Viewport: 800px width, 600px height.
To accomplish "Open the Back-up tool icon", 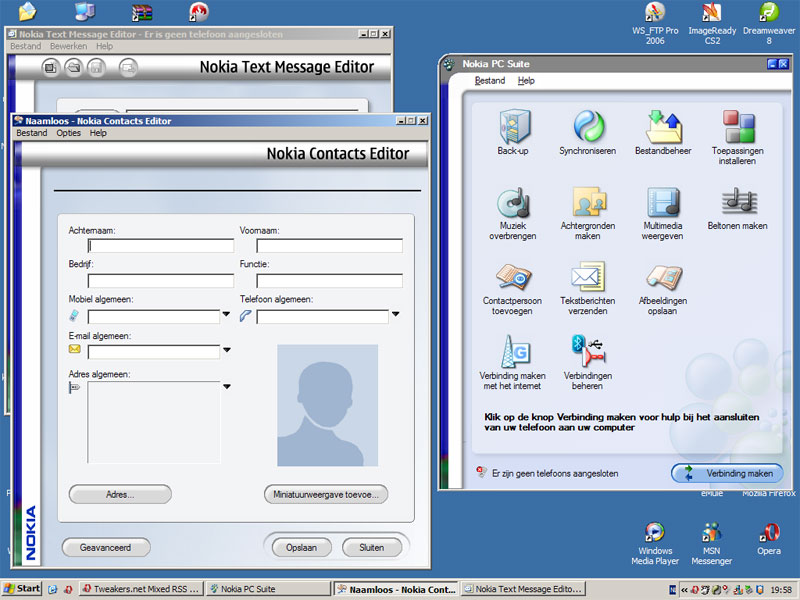I will click(x=514, y=127).
